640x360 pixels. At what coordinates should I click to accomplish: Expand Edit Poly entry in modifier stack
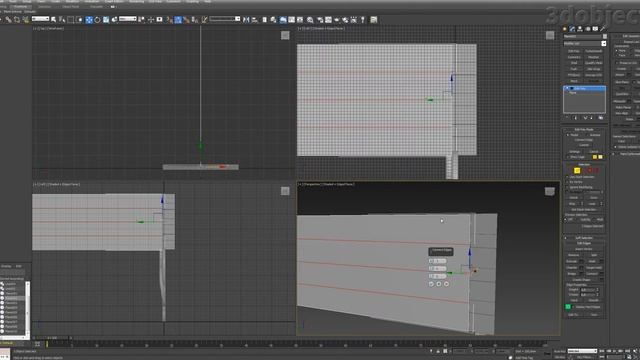coord(567,88)
